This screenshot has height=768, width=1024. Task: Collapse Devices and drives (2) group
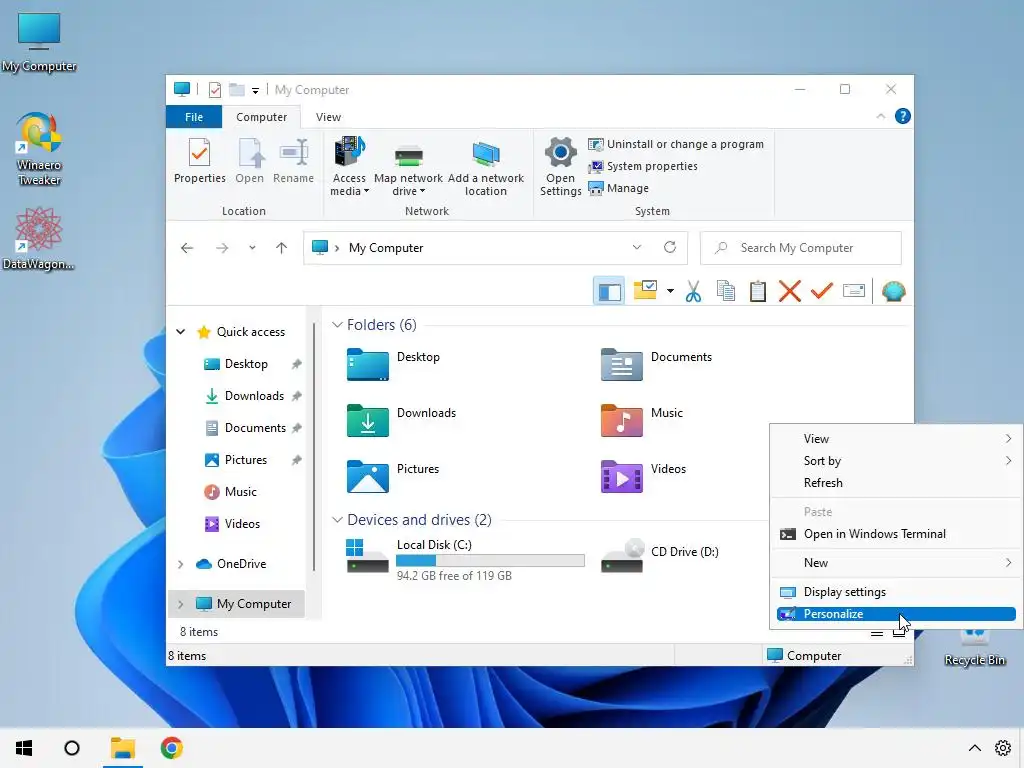pos(337,520)
